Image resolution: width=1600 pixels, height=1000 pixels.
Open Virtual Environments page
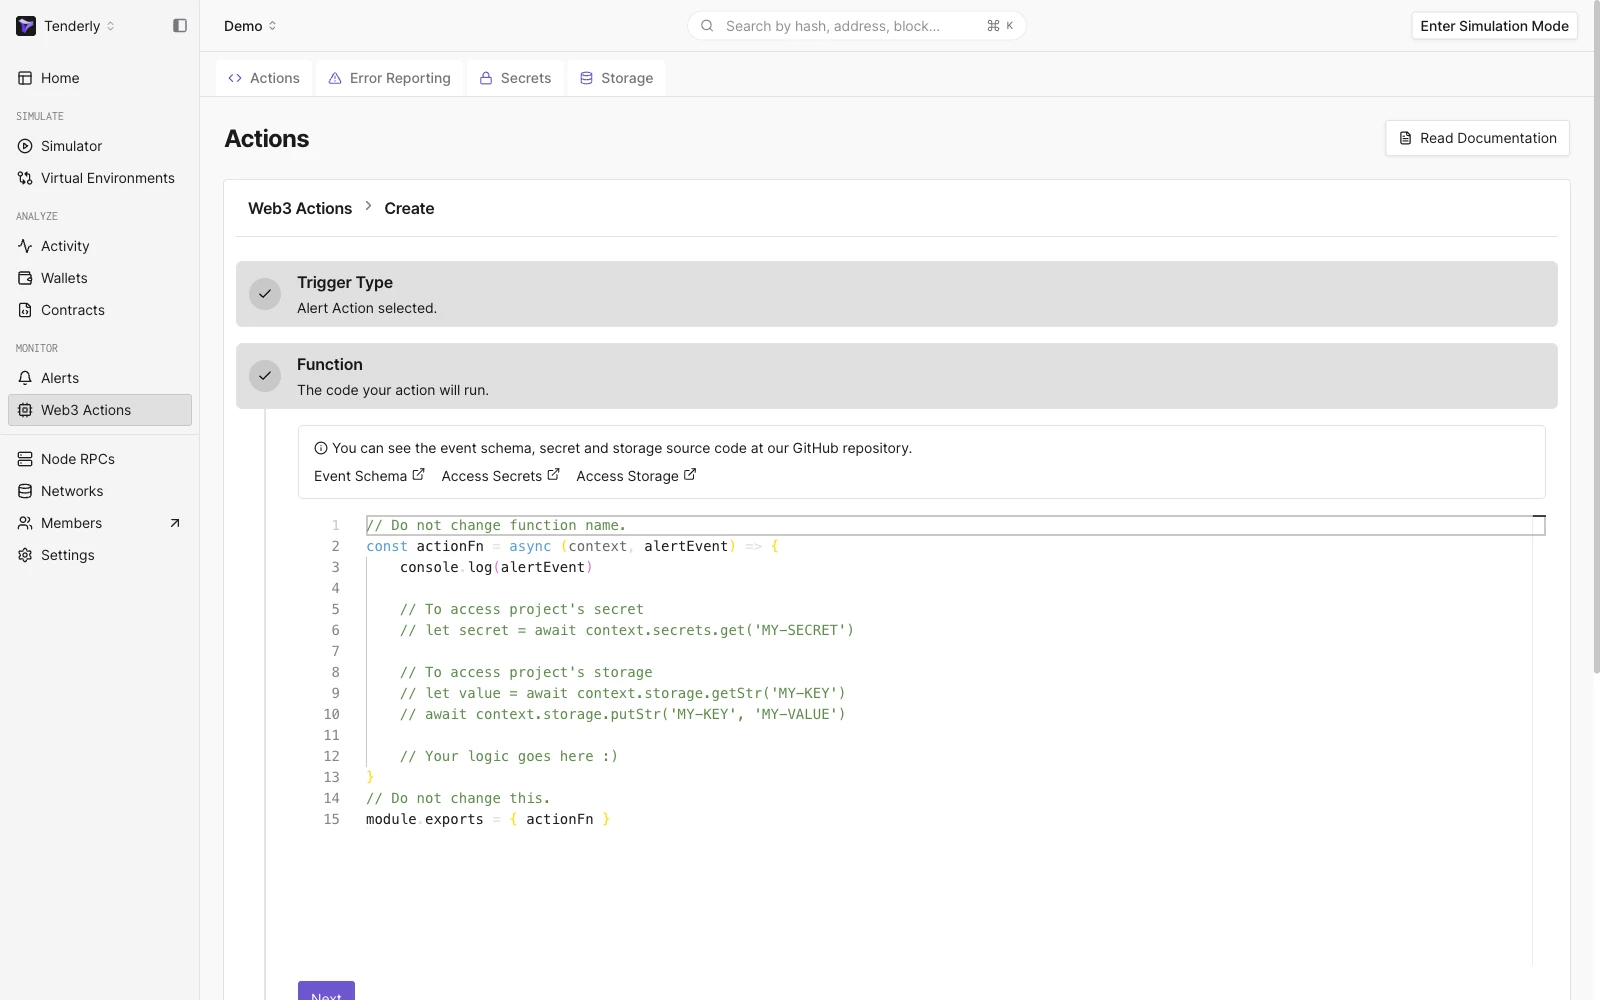tap(99, 178)
